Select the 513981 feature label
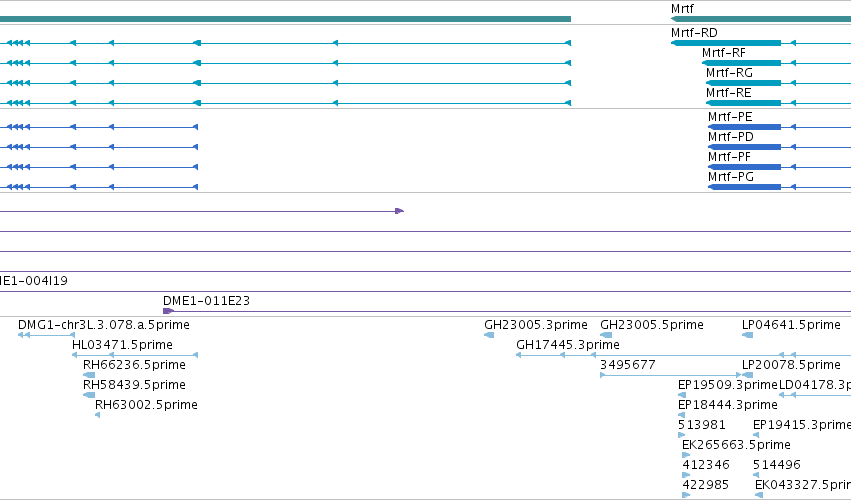This screenshot has height=500, width=851. 702,425
